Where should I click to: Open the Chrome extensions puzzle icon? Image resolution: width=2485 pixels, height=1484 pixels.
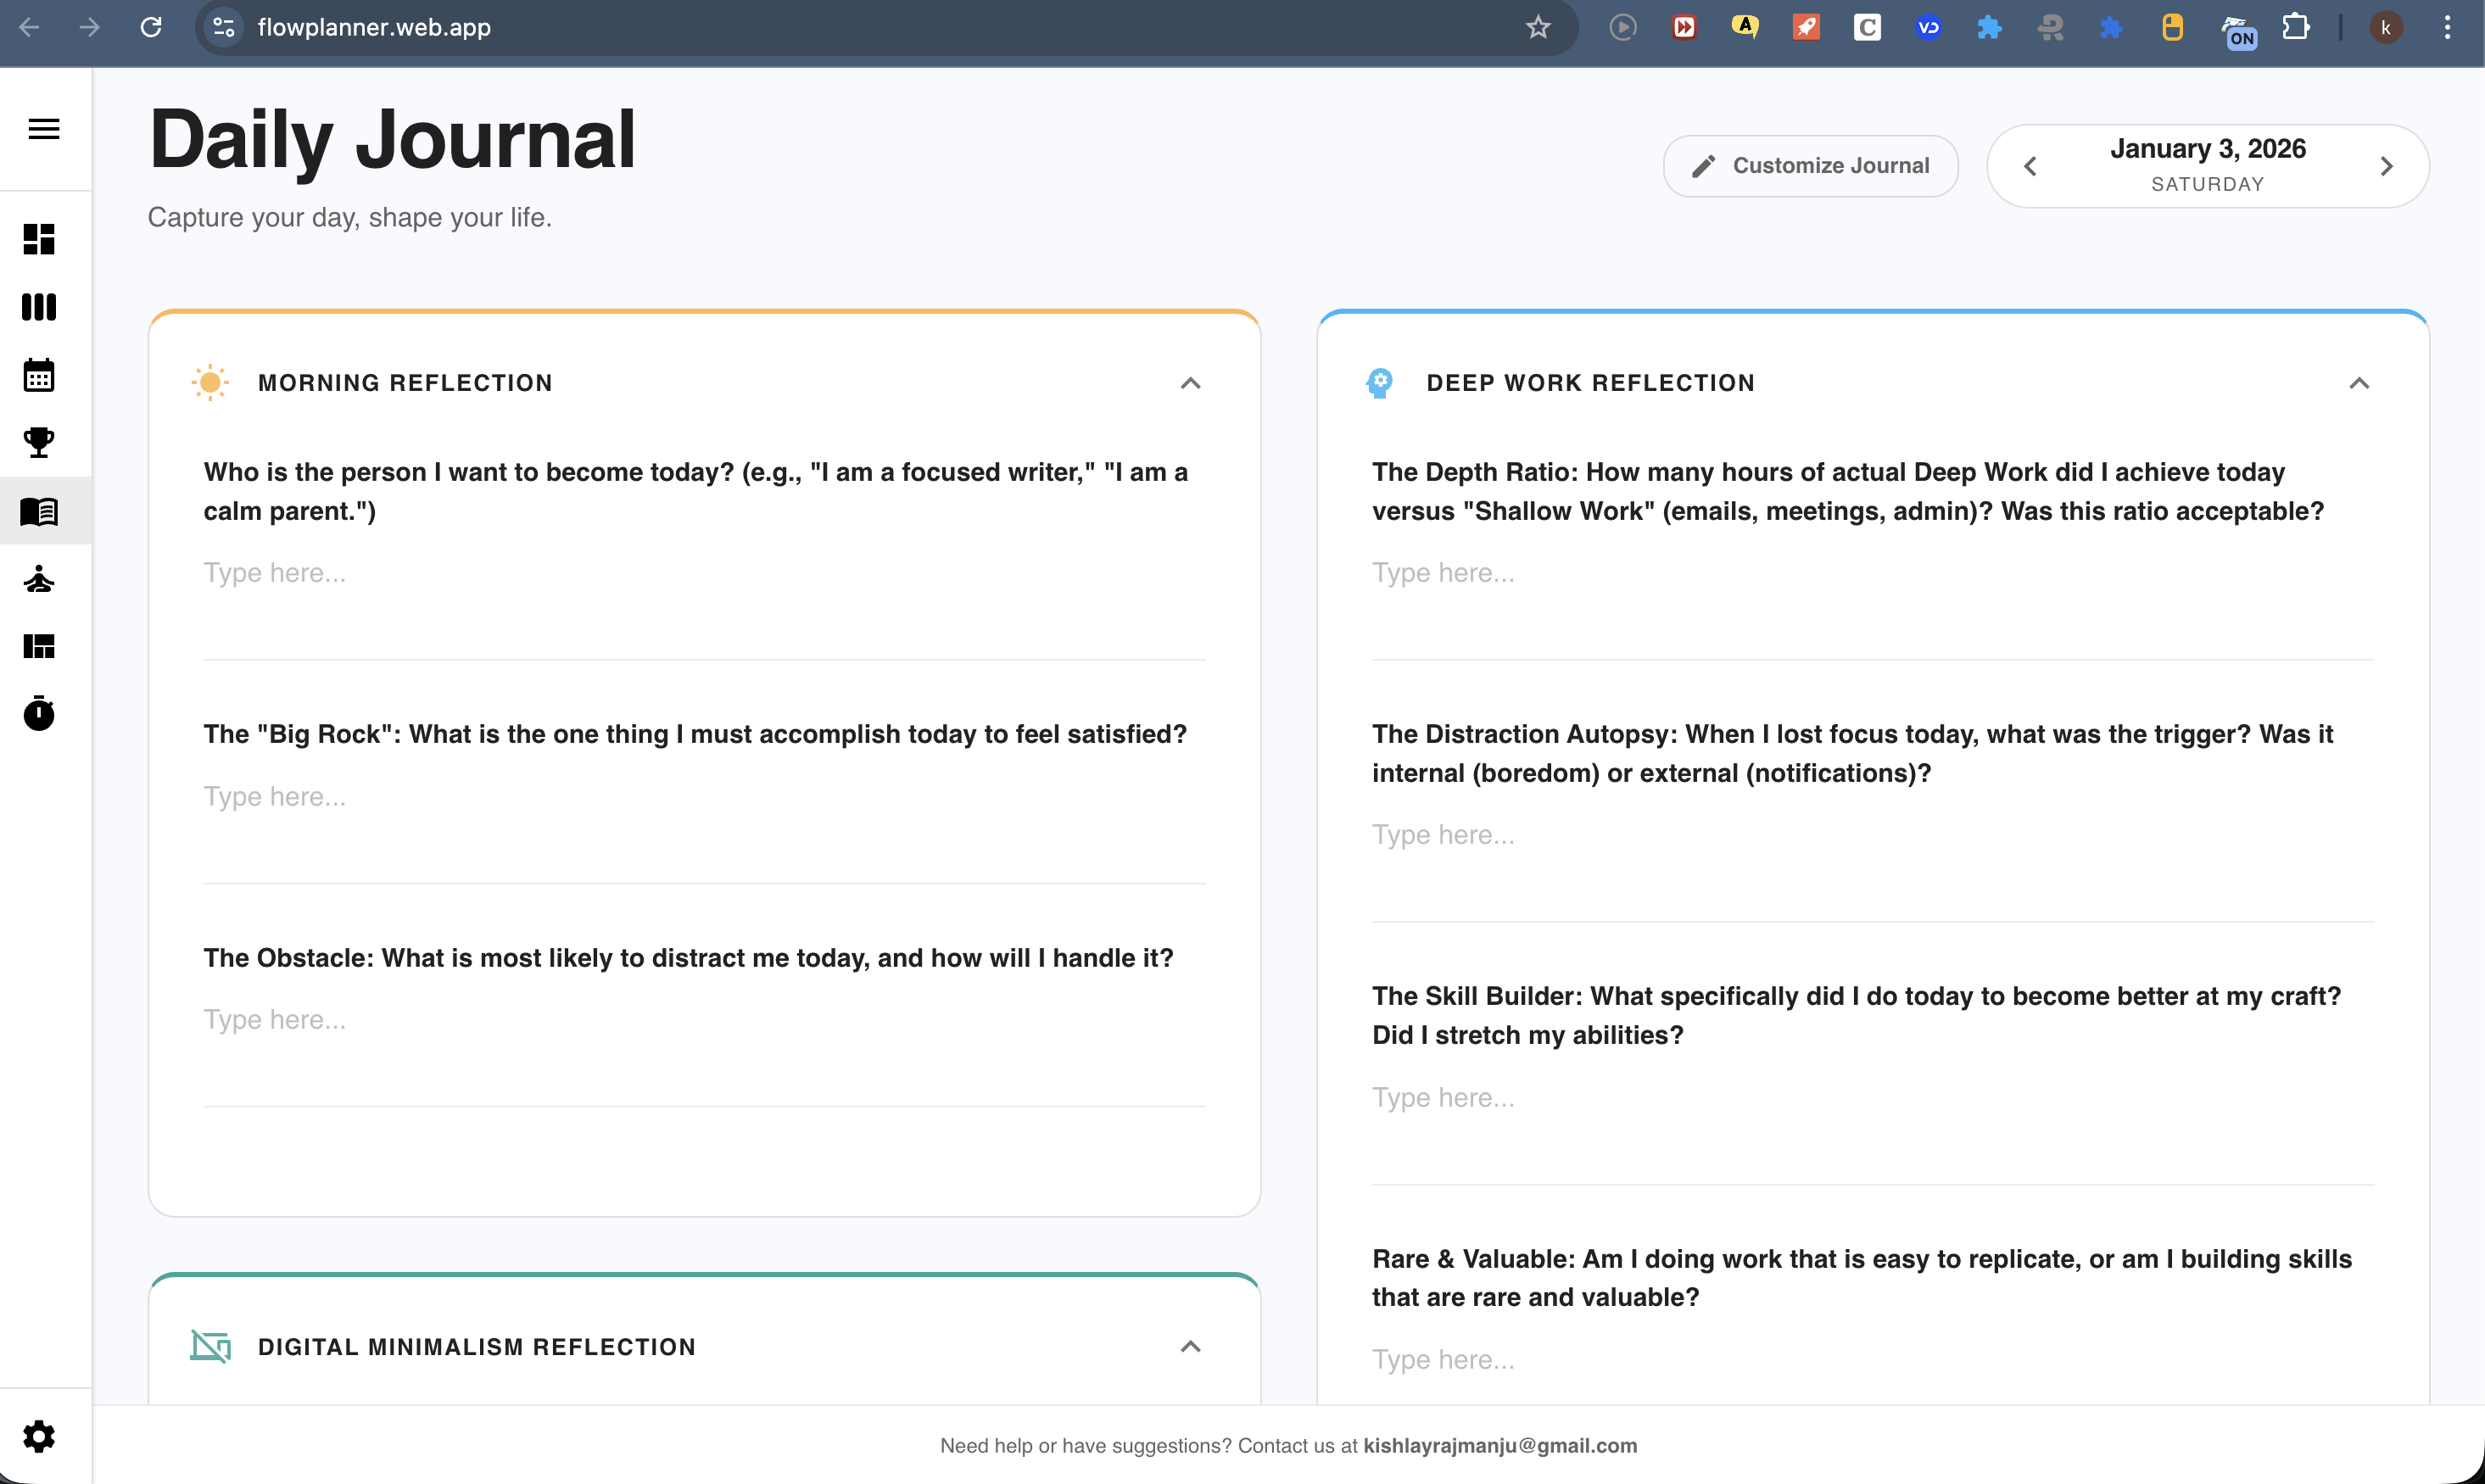coord(2296,27)
